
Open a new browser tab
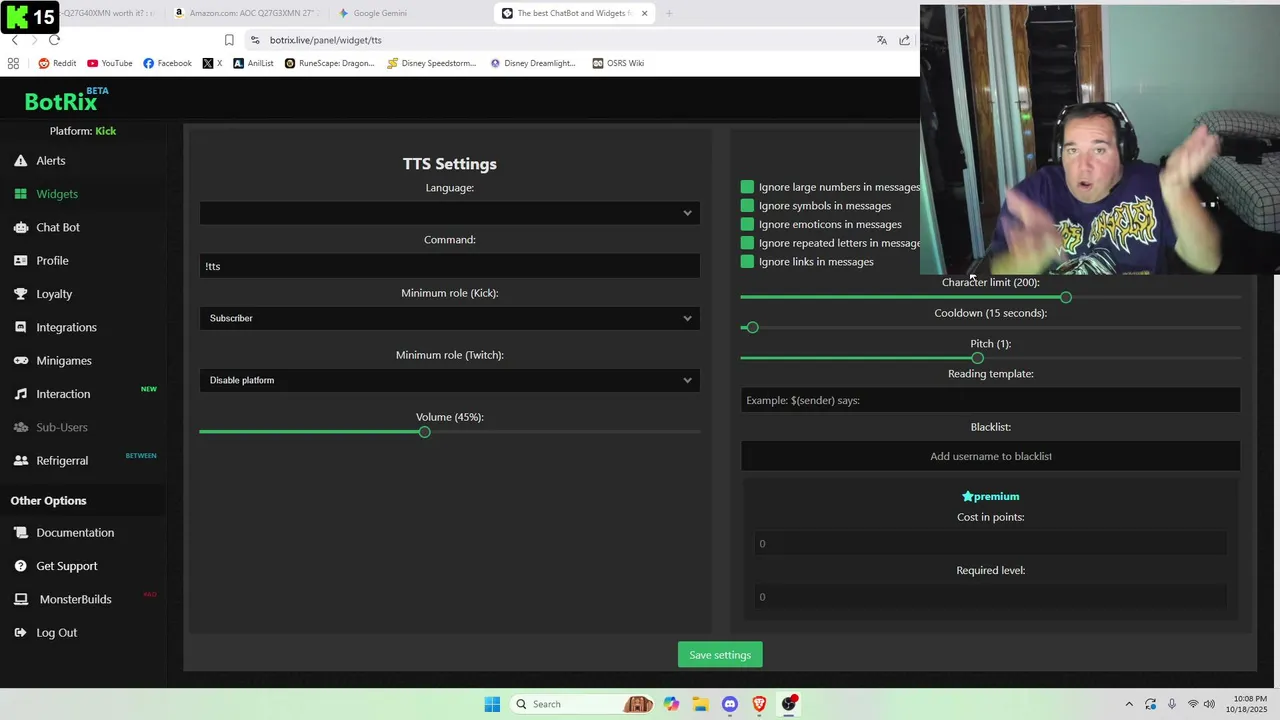pos(669,13)
